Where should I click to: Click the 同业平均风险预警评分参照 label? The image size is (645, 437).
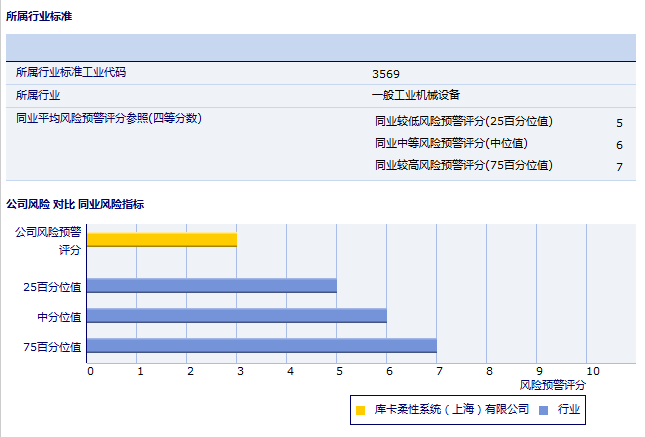[109, 118]
